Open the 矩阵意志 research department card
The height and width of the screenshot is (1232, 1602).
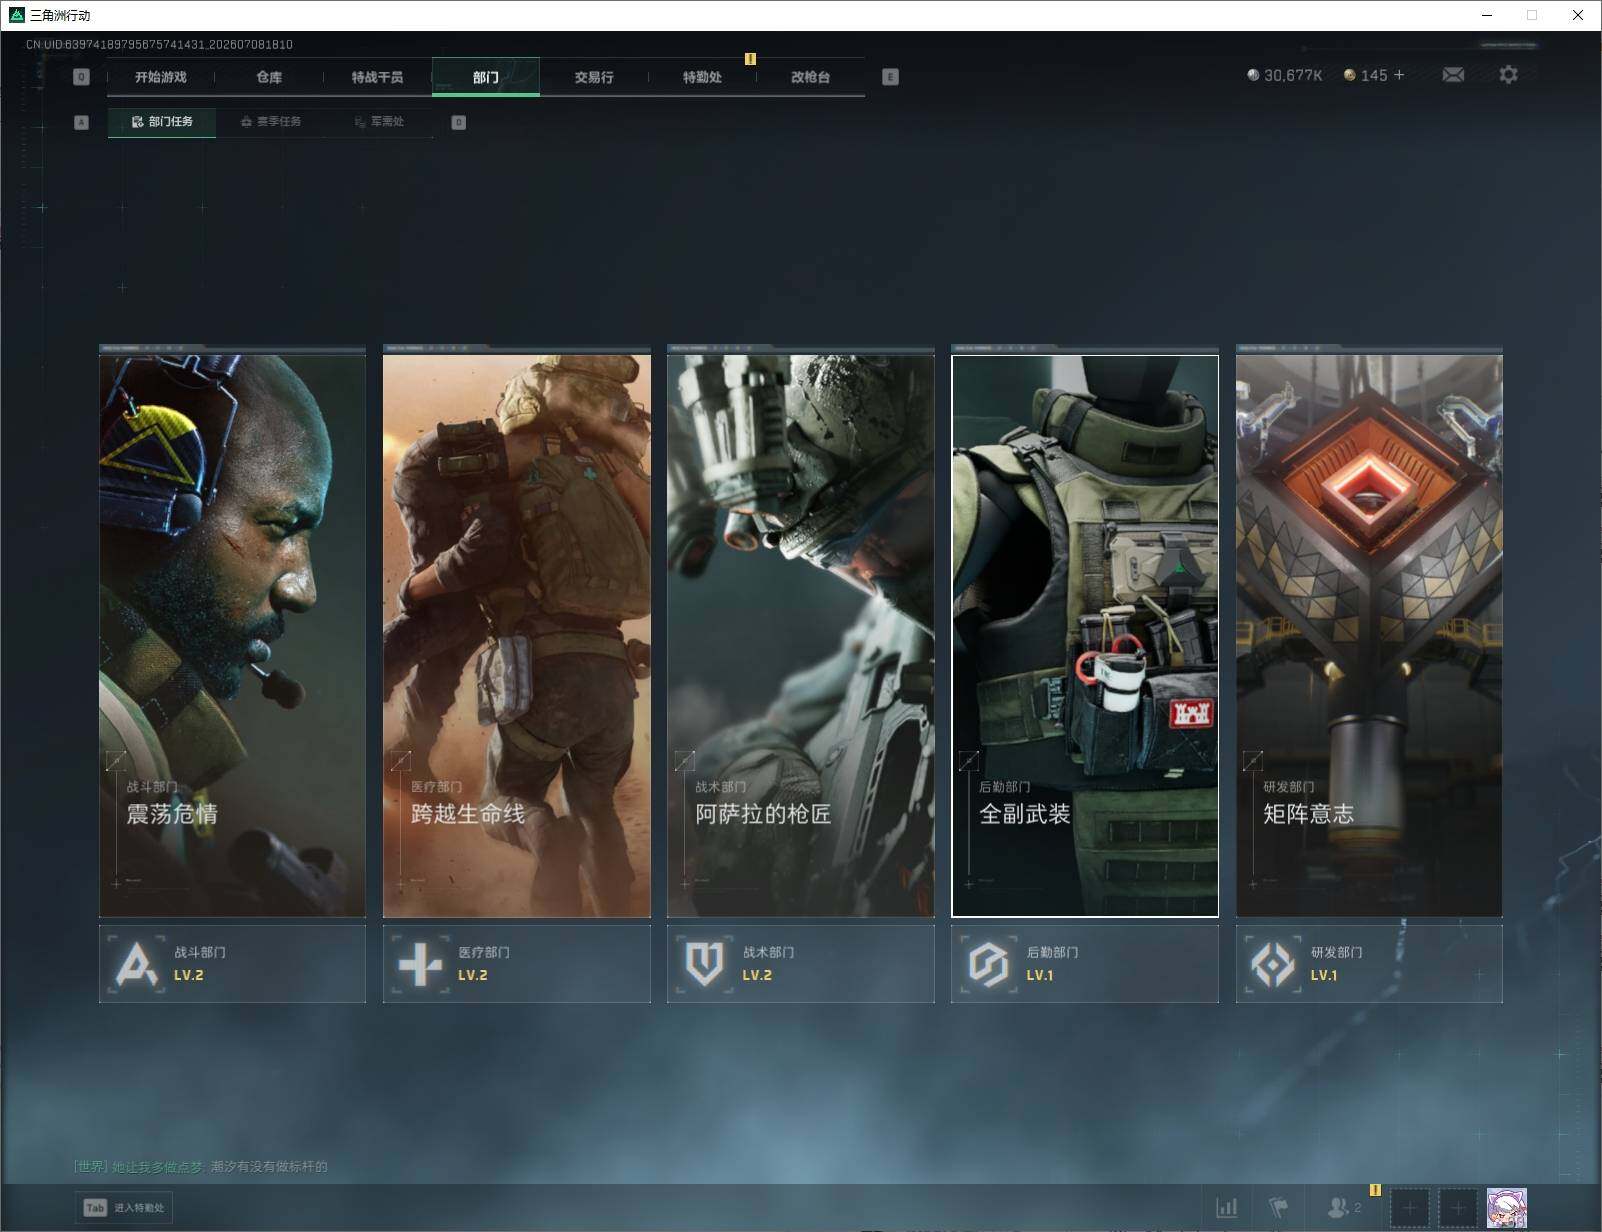1369,636
